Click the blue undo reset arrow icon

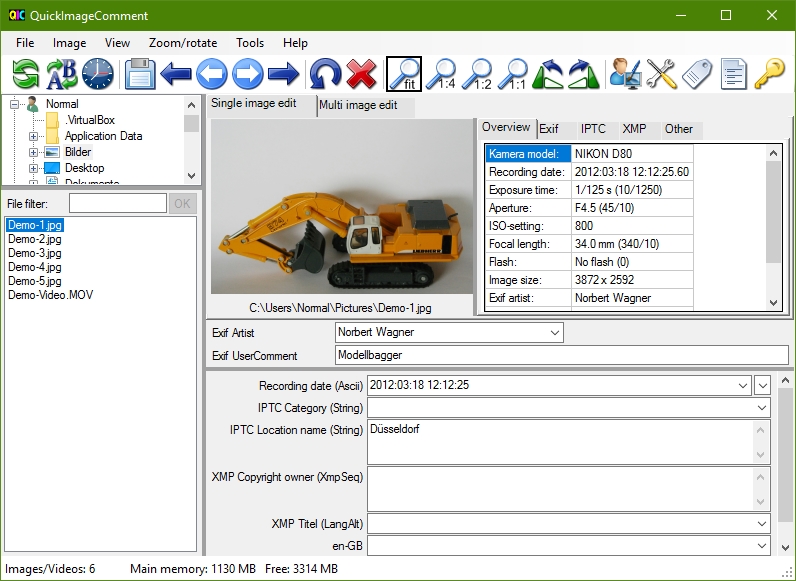click(325, 74)
